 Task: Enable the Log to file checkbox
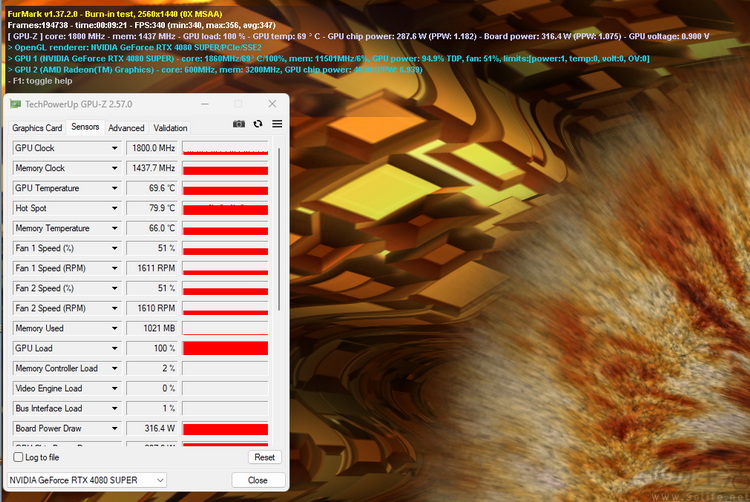[18, 457]
